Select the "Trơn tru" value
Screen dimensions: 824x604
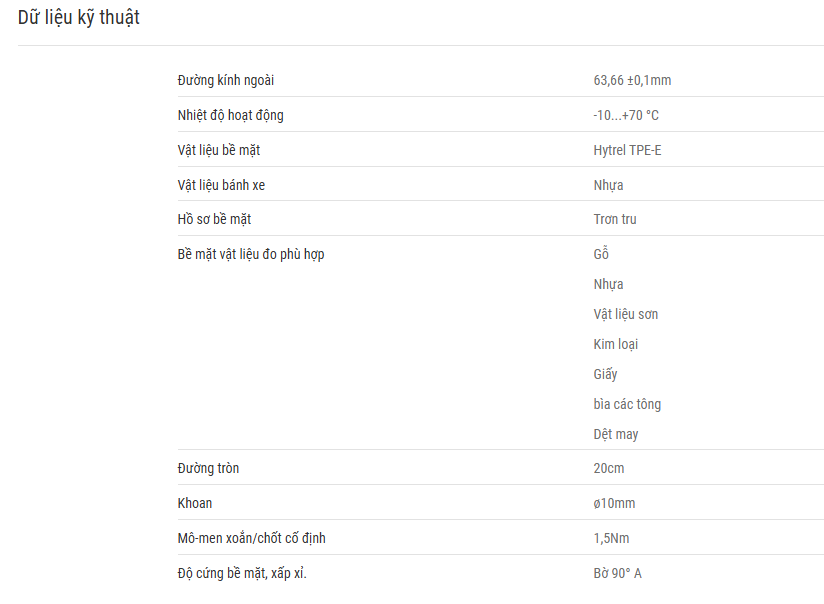(x=615, y=219)
